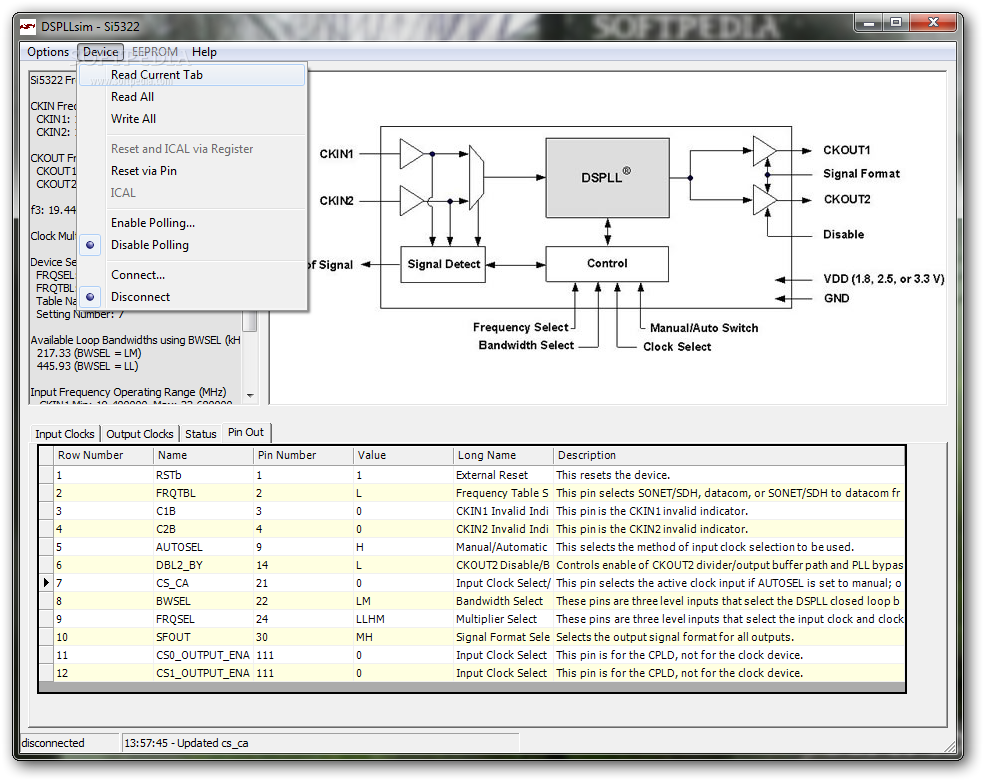Click the DBL2_BY name cell

pyautogui.click(x=204, y=565)
